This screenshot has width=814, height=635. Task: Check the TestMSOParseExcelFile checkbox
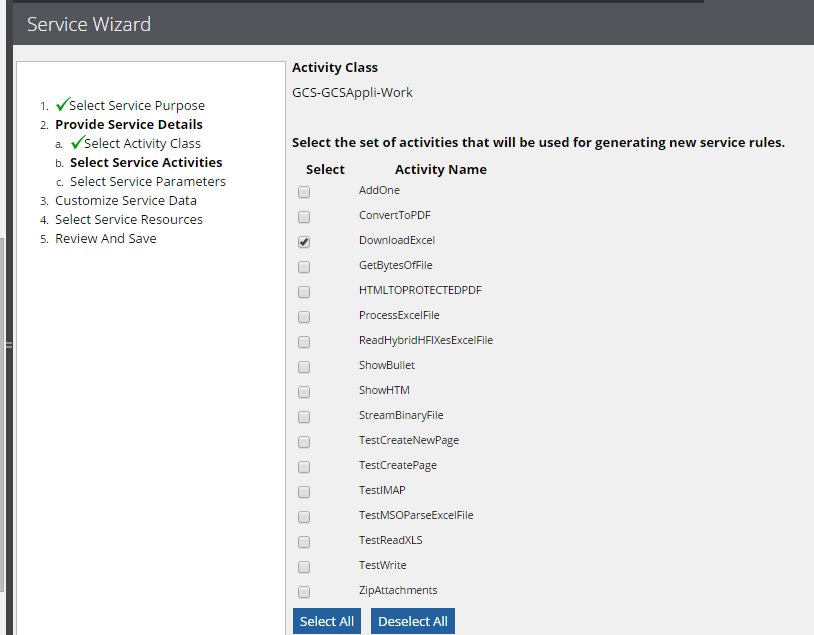click(x=304, y=517)
